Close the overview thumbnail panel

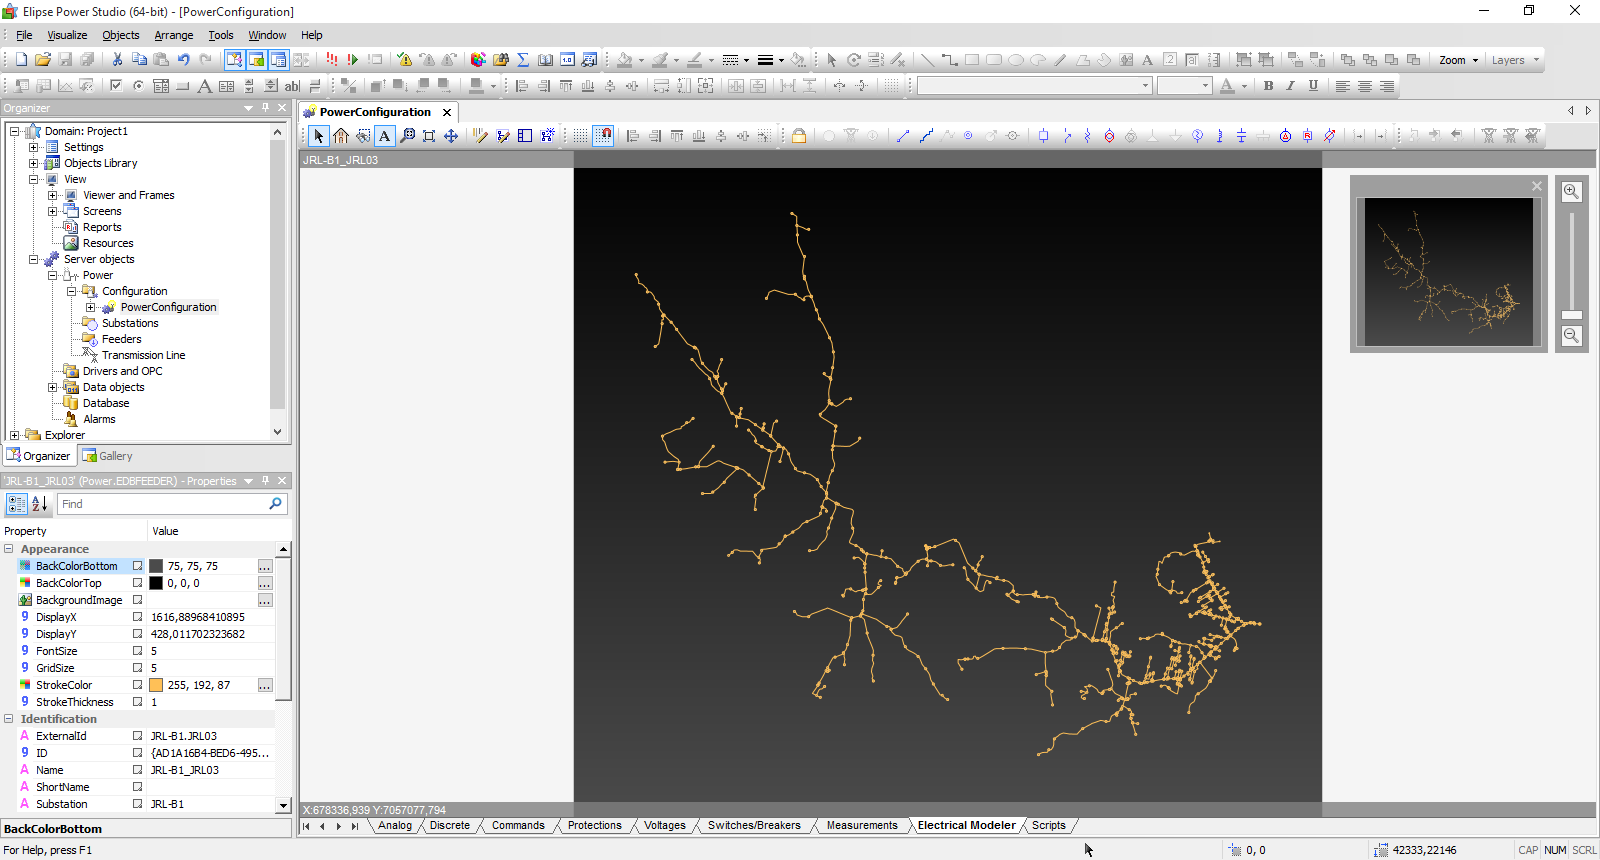pos(1537,186)
